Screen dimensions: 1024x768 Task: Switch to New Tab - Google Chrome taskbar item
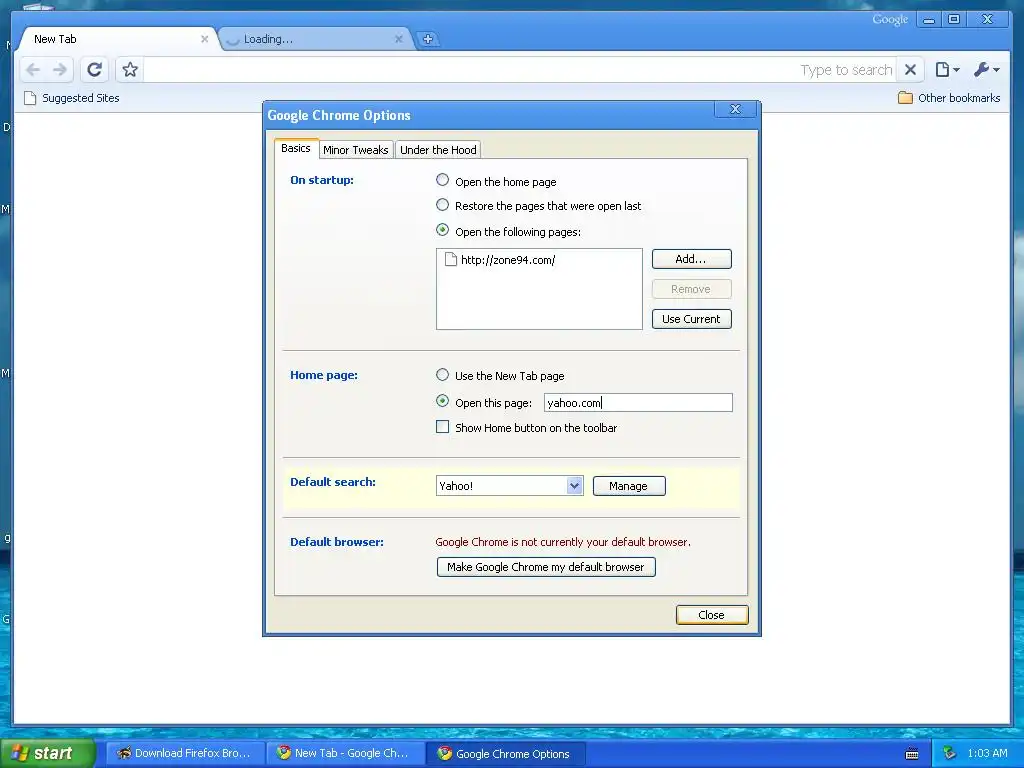click(x=345, y=753)
